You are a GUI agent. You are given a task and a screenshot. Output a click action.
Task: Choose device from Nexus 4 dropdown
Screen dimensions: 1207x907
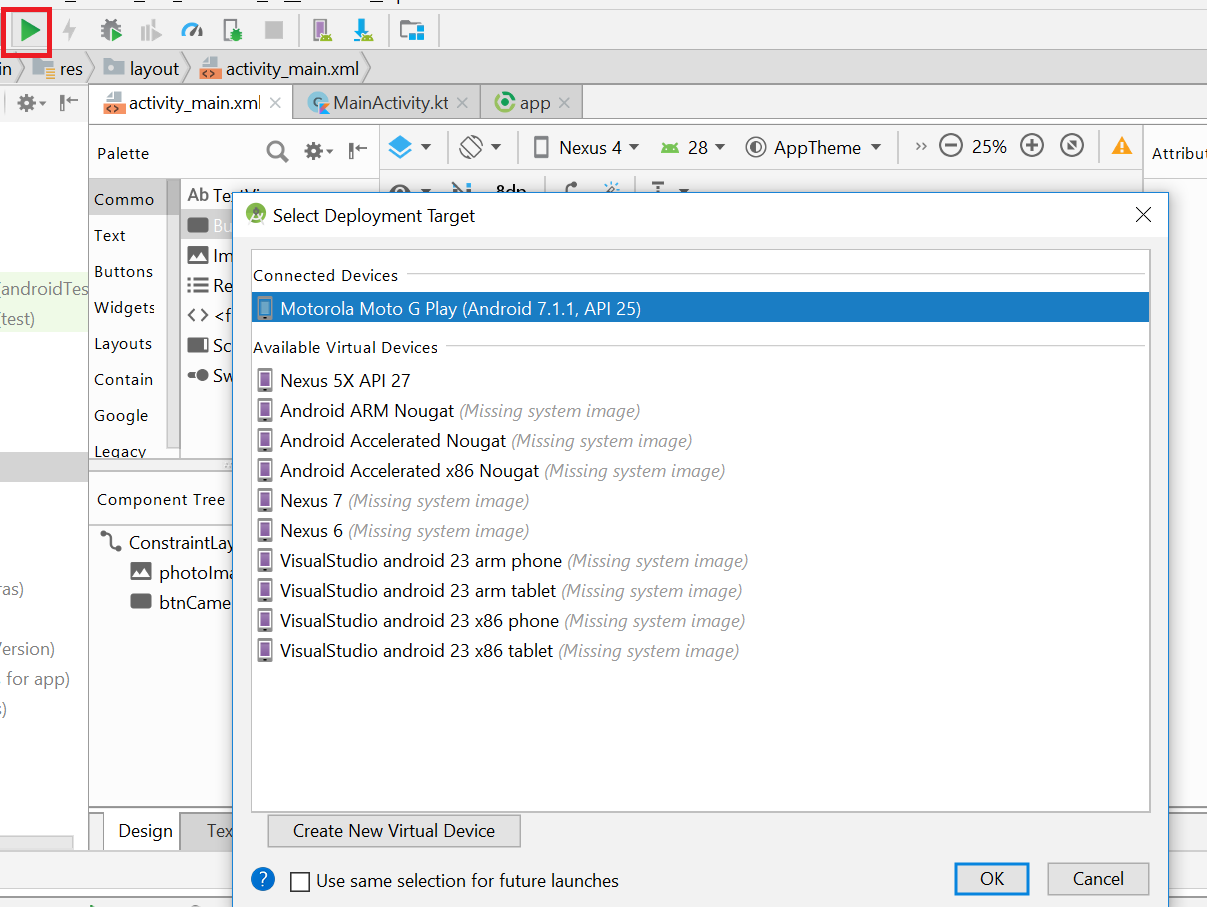click(x=587, y=148)
